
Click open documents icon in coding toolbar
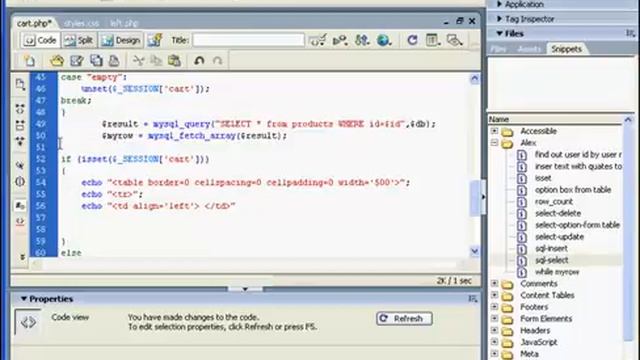pos(20,84)
